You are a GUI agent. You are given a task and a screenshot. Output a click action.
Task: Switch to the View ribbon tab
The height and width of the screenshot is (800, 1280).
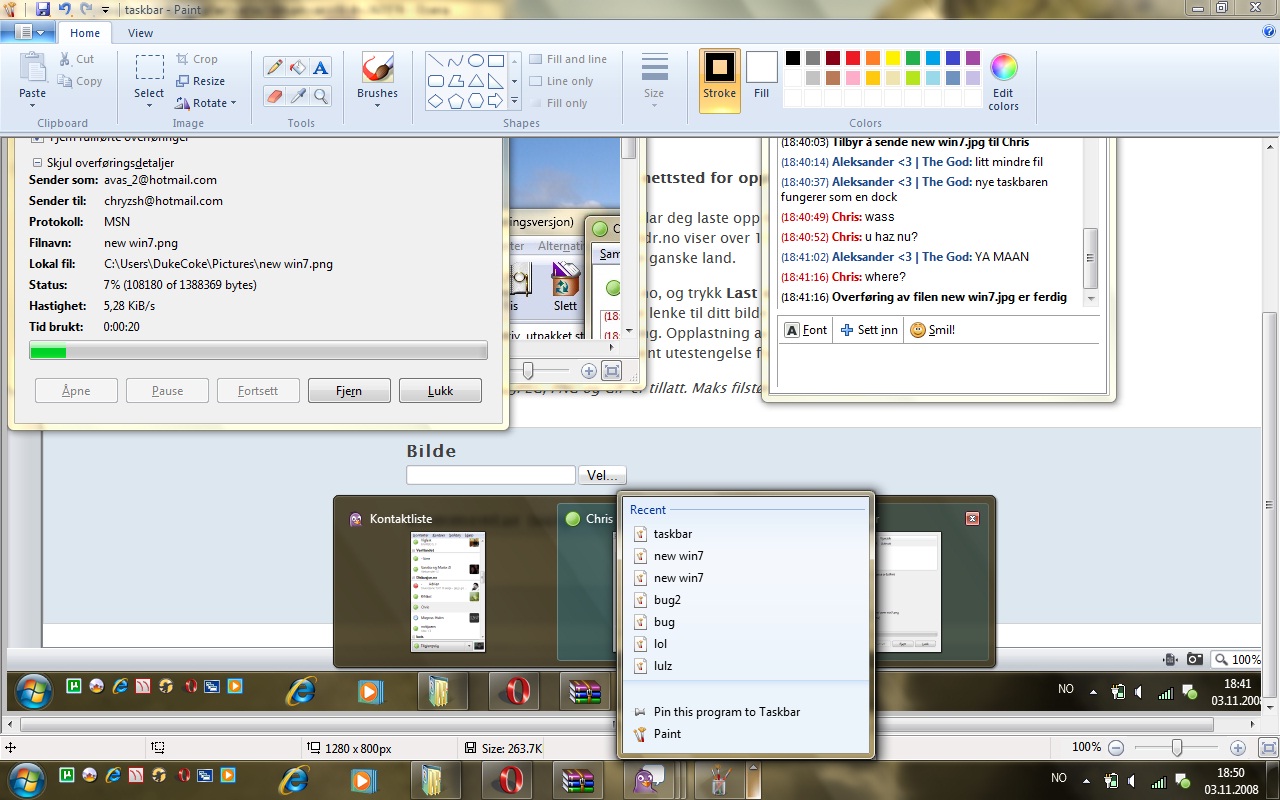(x=141, y=33)
